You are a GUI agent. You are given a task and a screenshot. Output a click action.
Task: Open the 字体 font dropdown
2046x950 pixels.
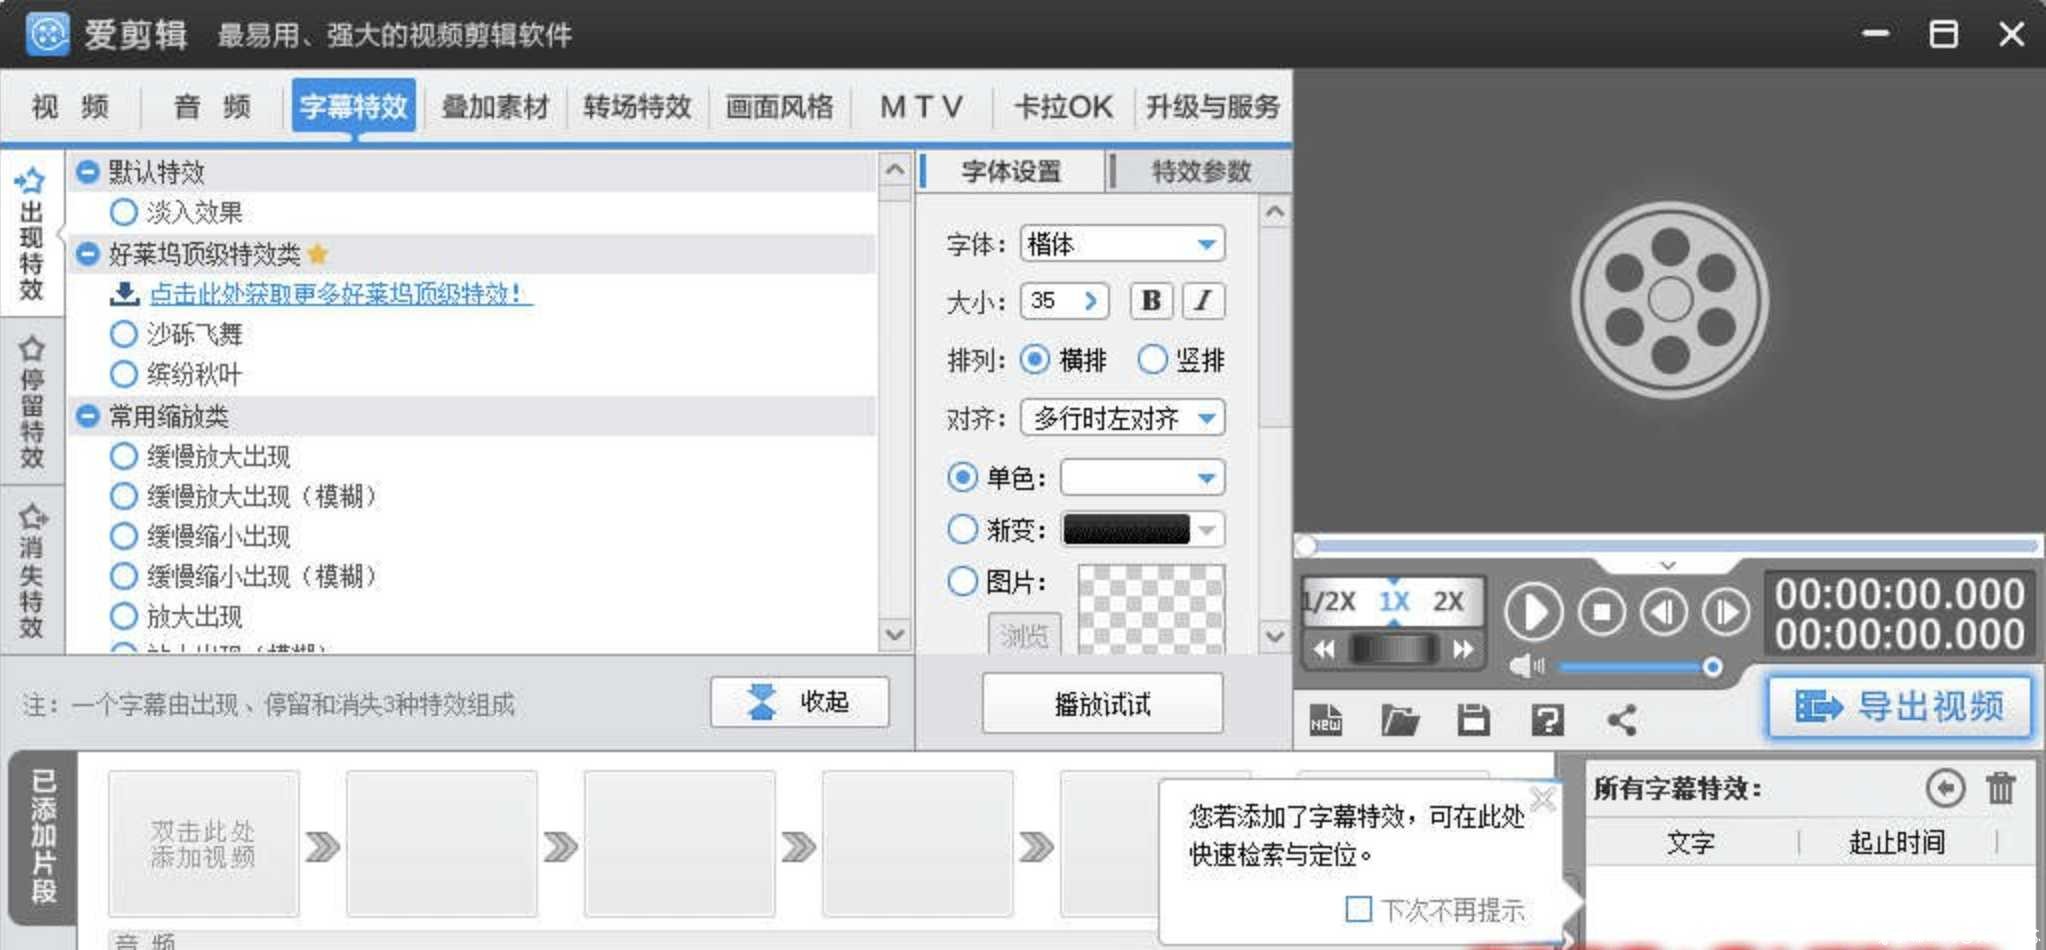point(1122,244)
